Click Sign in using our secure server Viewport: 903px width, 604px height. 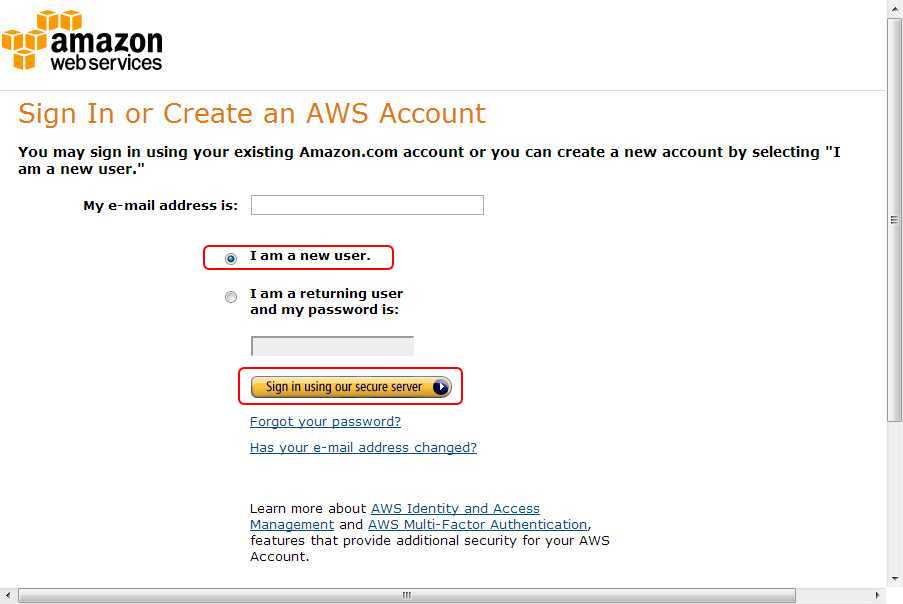click(x=351, y=387)
